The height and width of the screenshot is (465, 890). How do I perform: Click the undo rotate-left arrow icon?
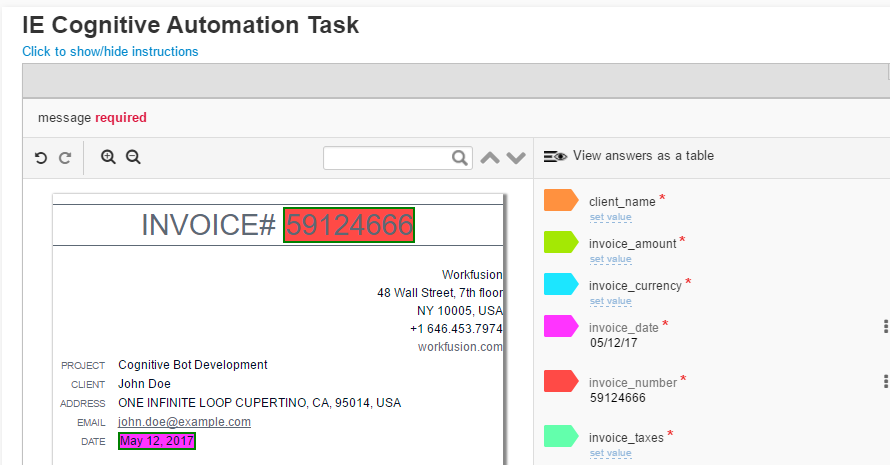click(41, 157)
